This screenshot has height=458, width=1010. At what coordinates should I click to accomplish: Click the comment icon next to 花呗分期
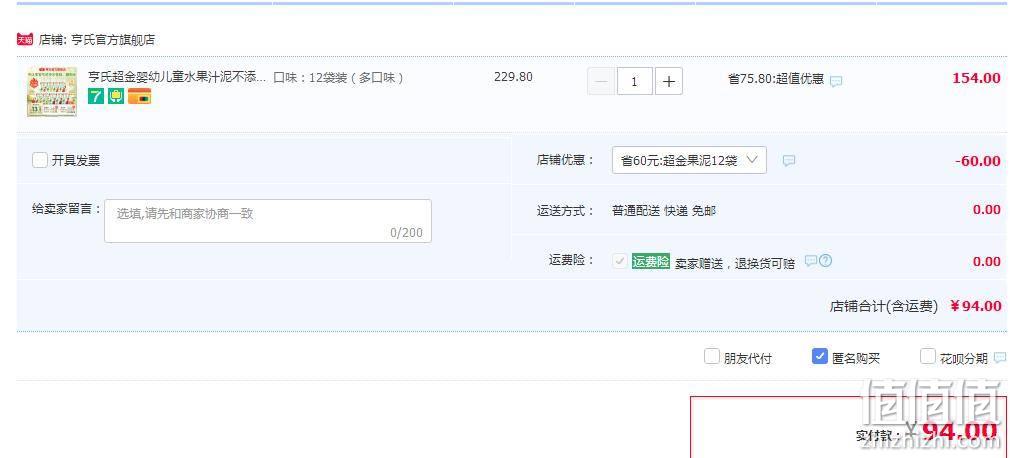pyautogui.click(x=1000, y=358)
